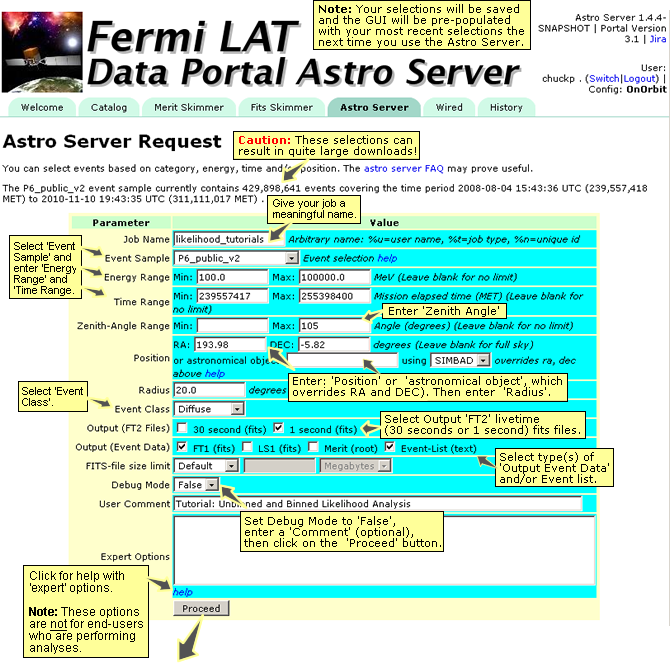Switch to the Catalog tab
The height and width of the screenshot is (663, 670).
(x=109, y=107)
